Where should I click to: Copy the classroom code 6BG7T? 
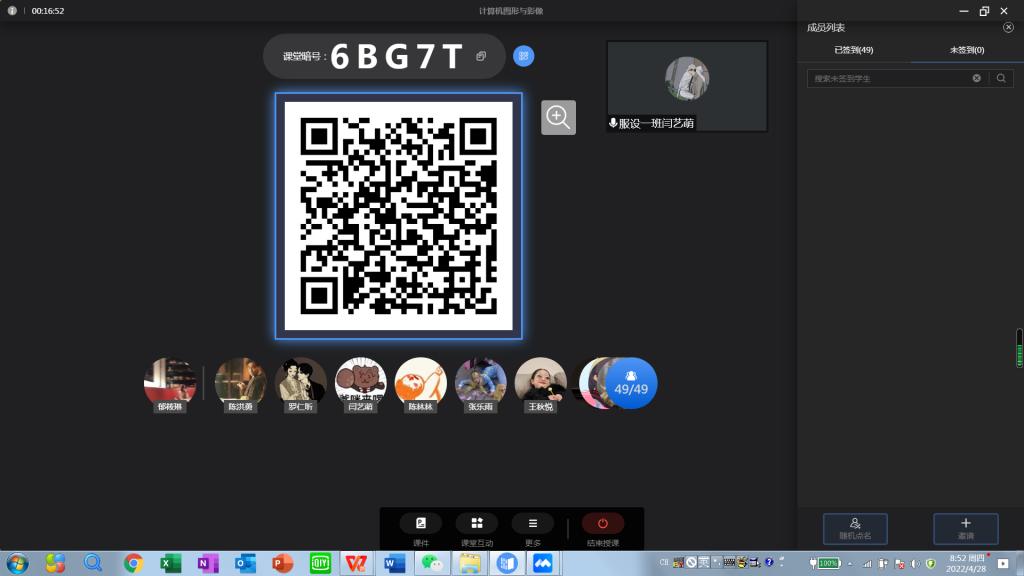[x=481, y=57]
